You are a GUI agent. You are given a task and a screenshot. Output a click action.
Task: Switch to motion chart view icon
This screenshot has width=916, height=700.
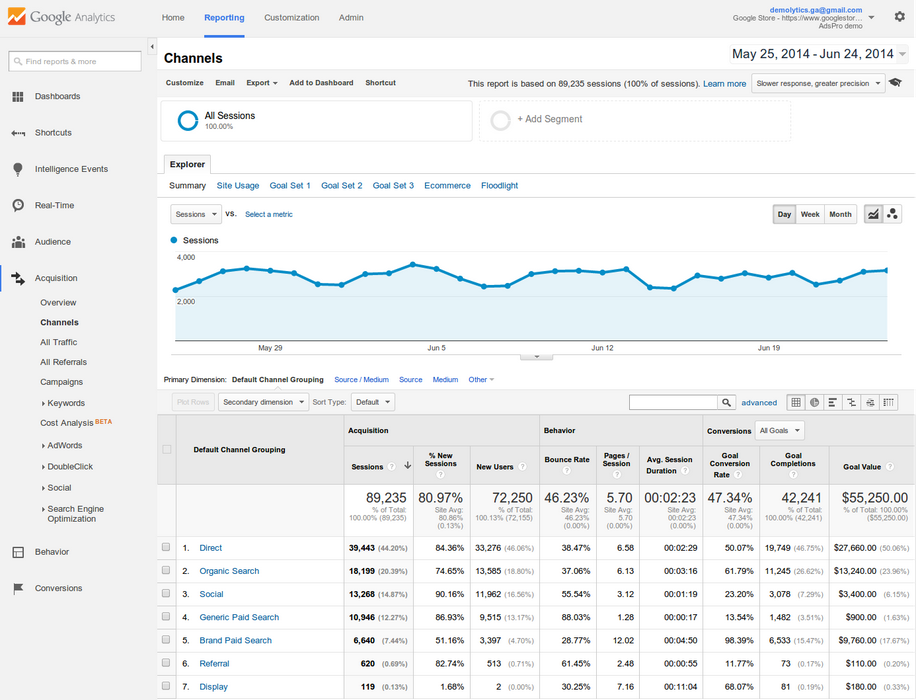[x=892, y=214]
